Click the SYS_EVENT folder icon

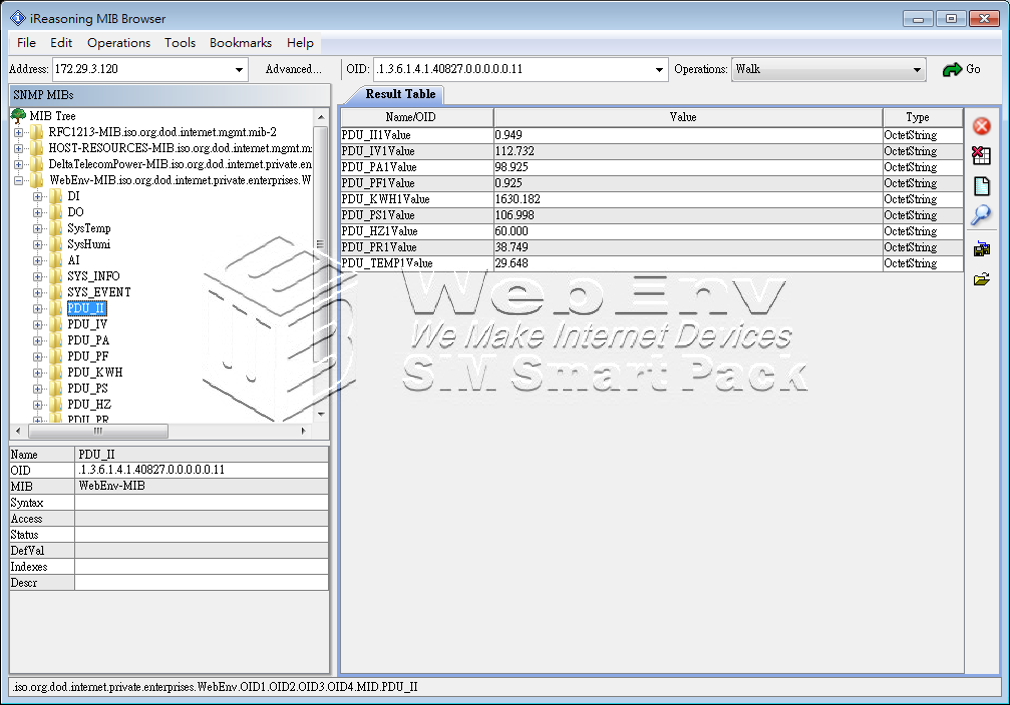55,293
